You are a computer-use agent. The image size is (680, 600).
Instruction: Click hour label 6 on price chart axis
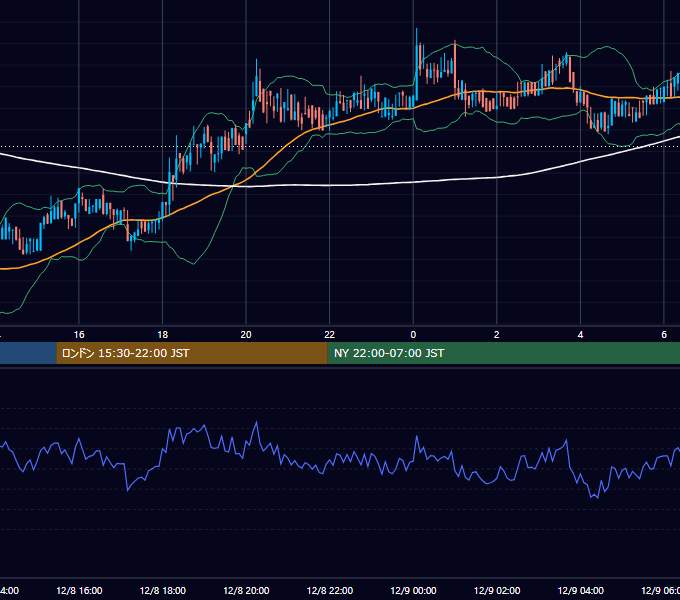point(664,335)
